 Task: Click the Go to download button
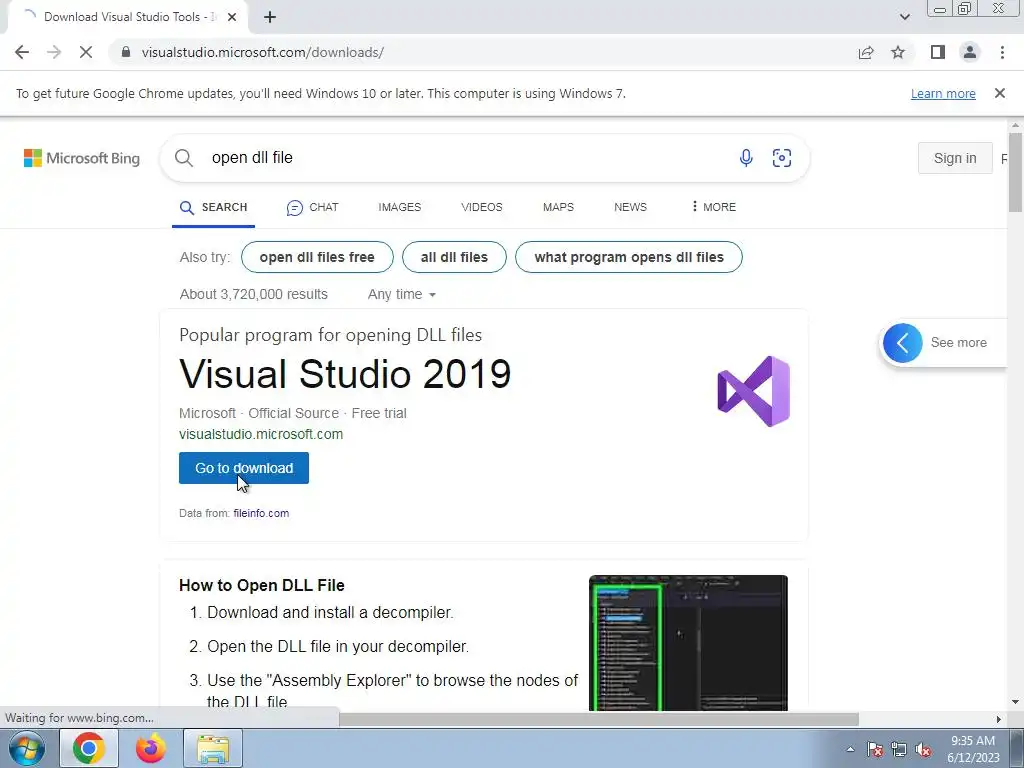pos(244,468)
